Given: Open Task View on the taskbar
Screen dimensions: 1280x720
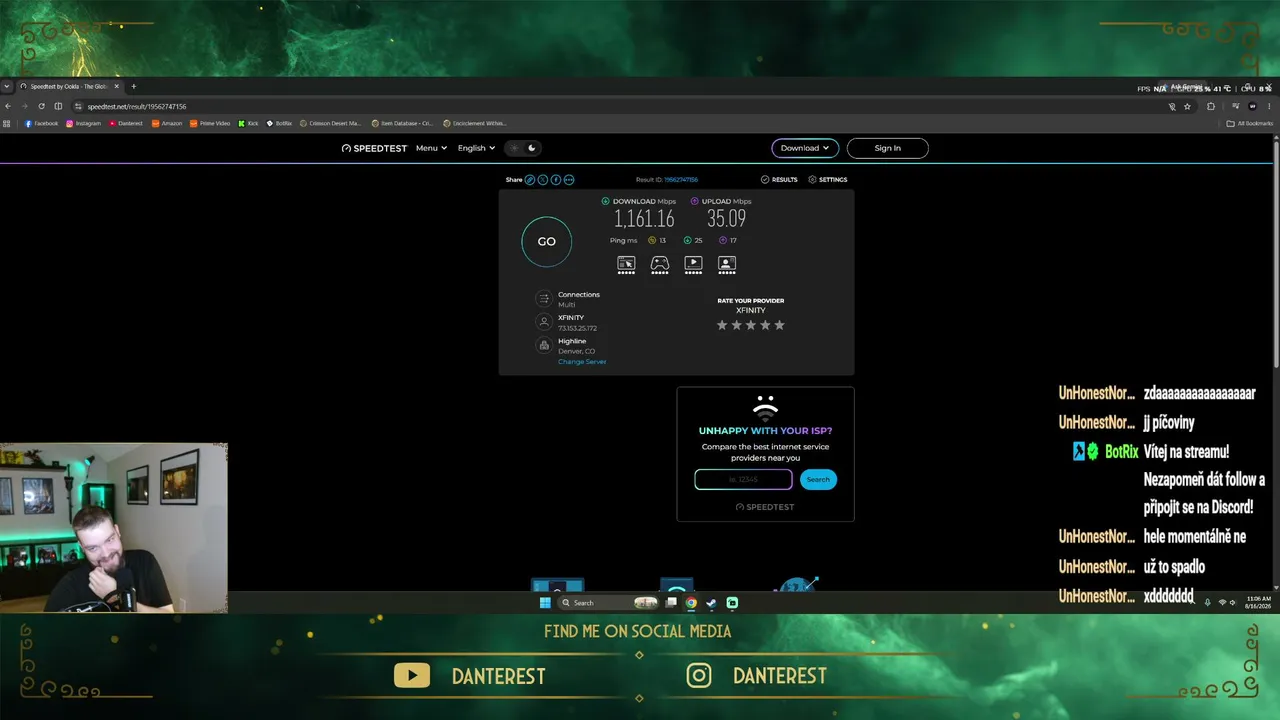Looking at the screenshot, I should 671,603.
